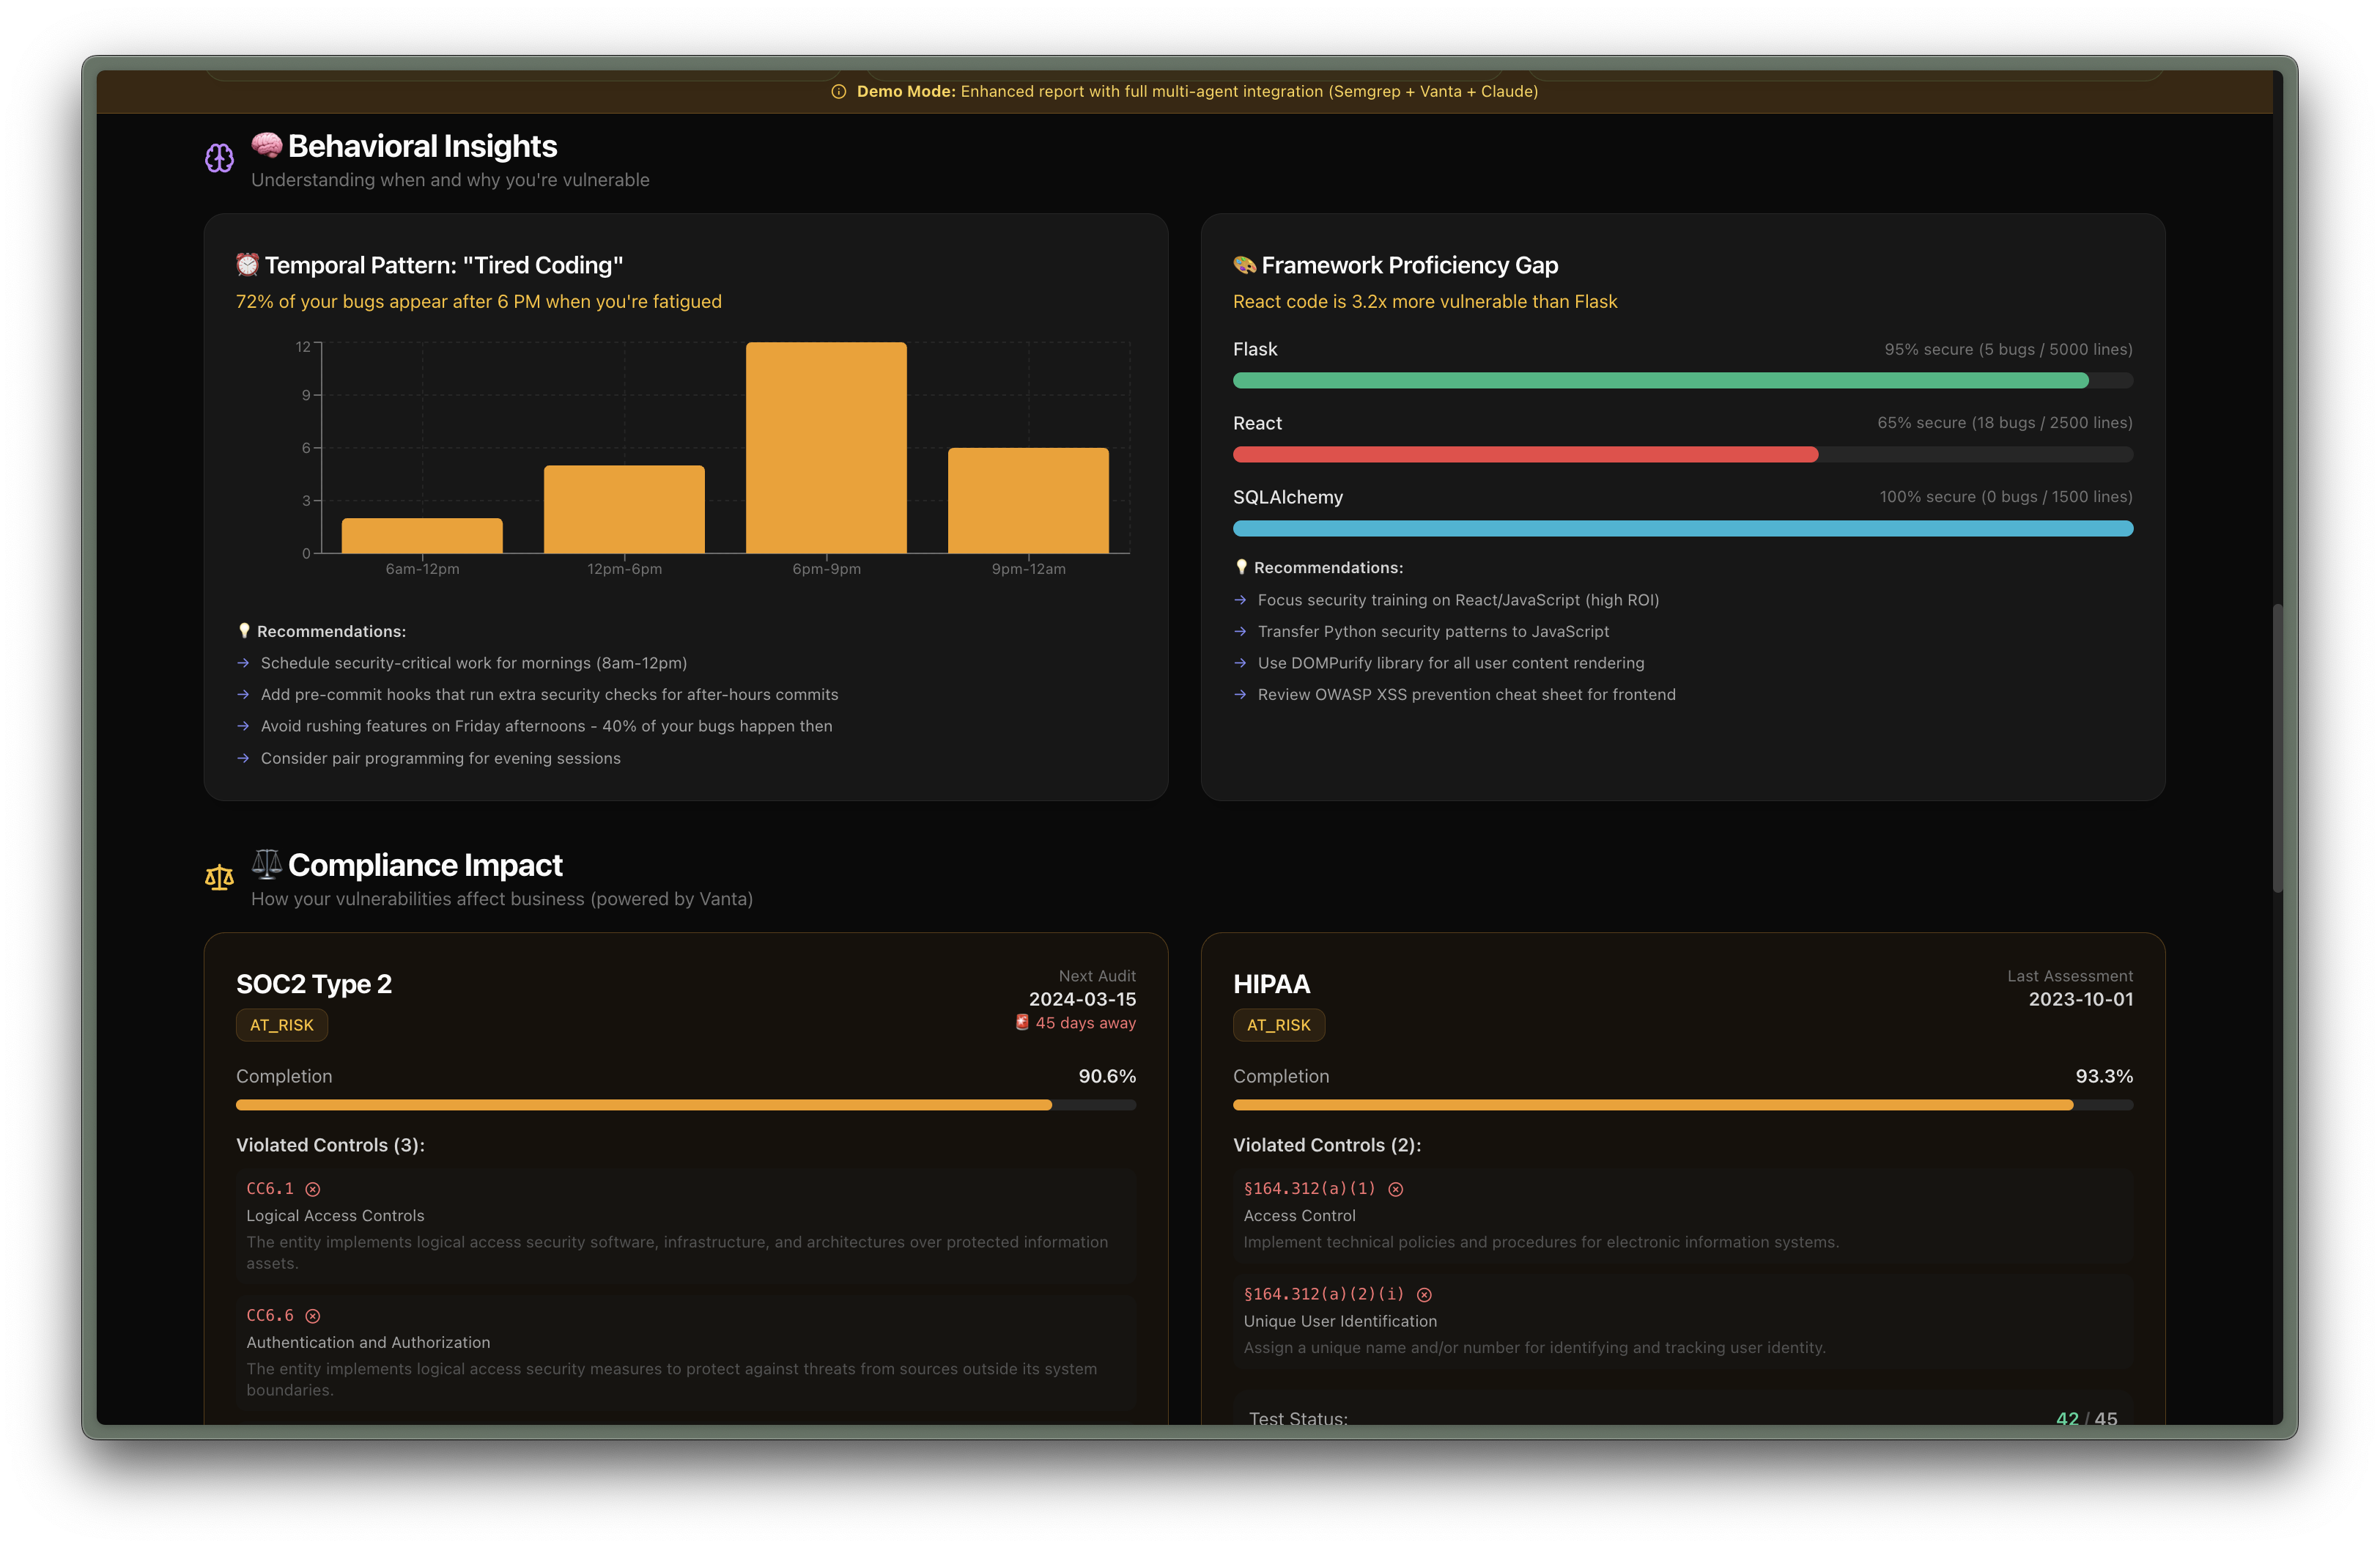
Task: Click the info icon in the Demo Mode banner
Action: click(x=838, y=92)
